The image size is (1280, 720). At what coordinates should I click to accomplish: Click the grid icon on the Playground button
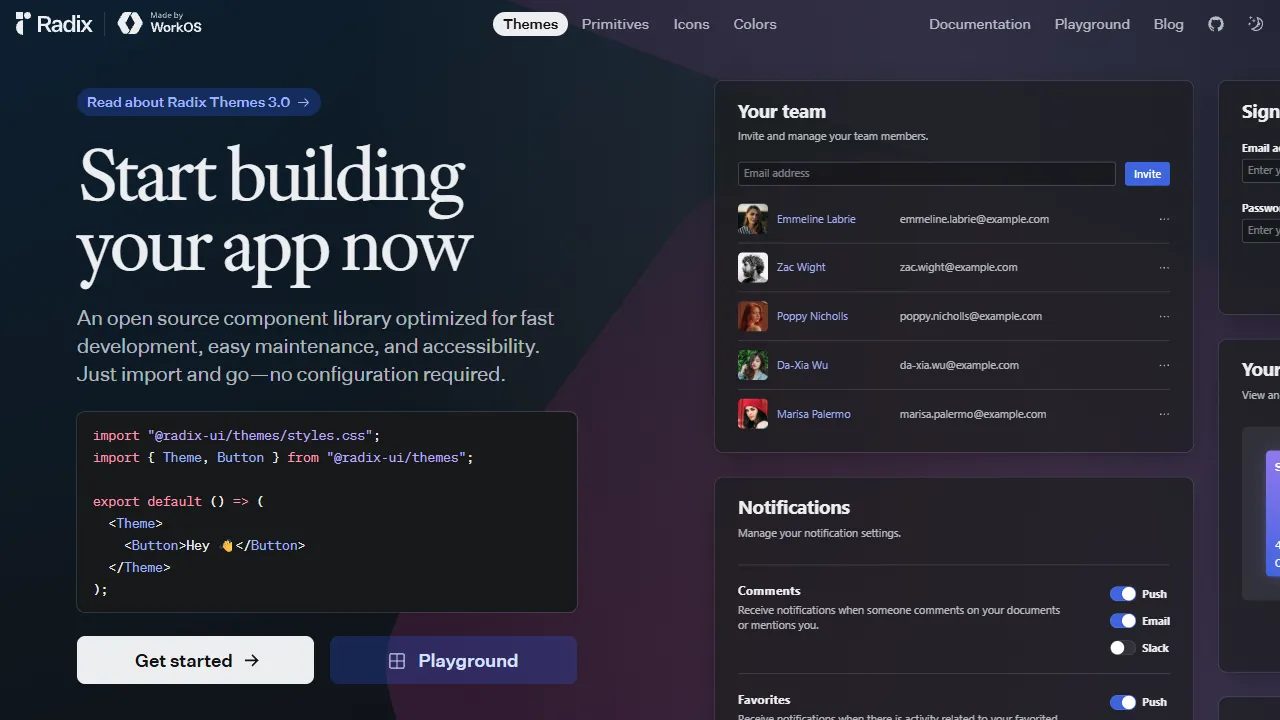[398, 660]
